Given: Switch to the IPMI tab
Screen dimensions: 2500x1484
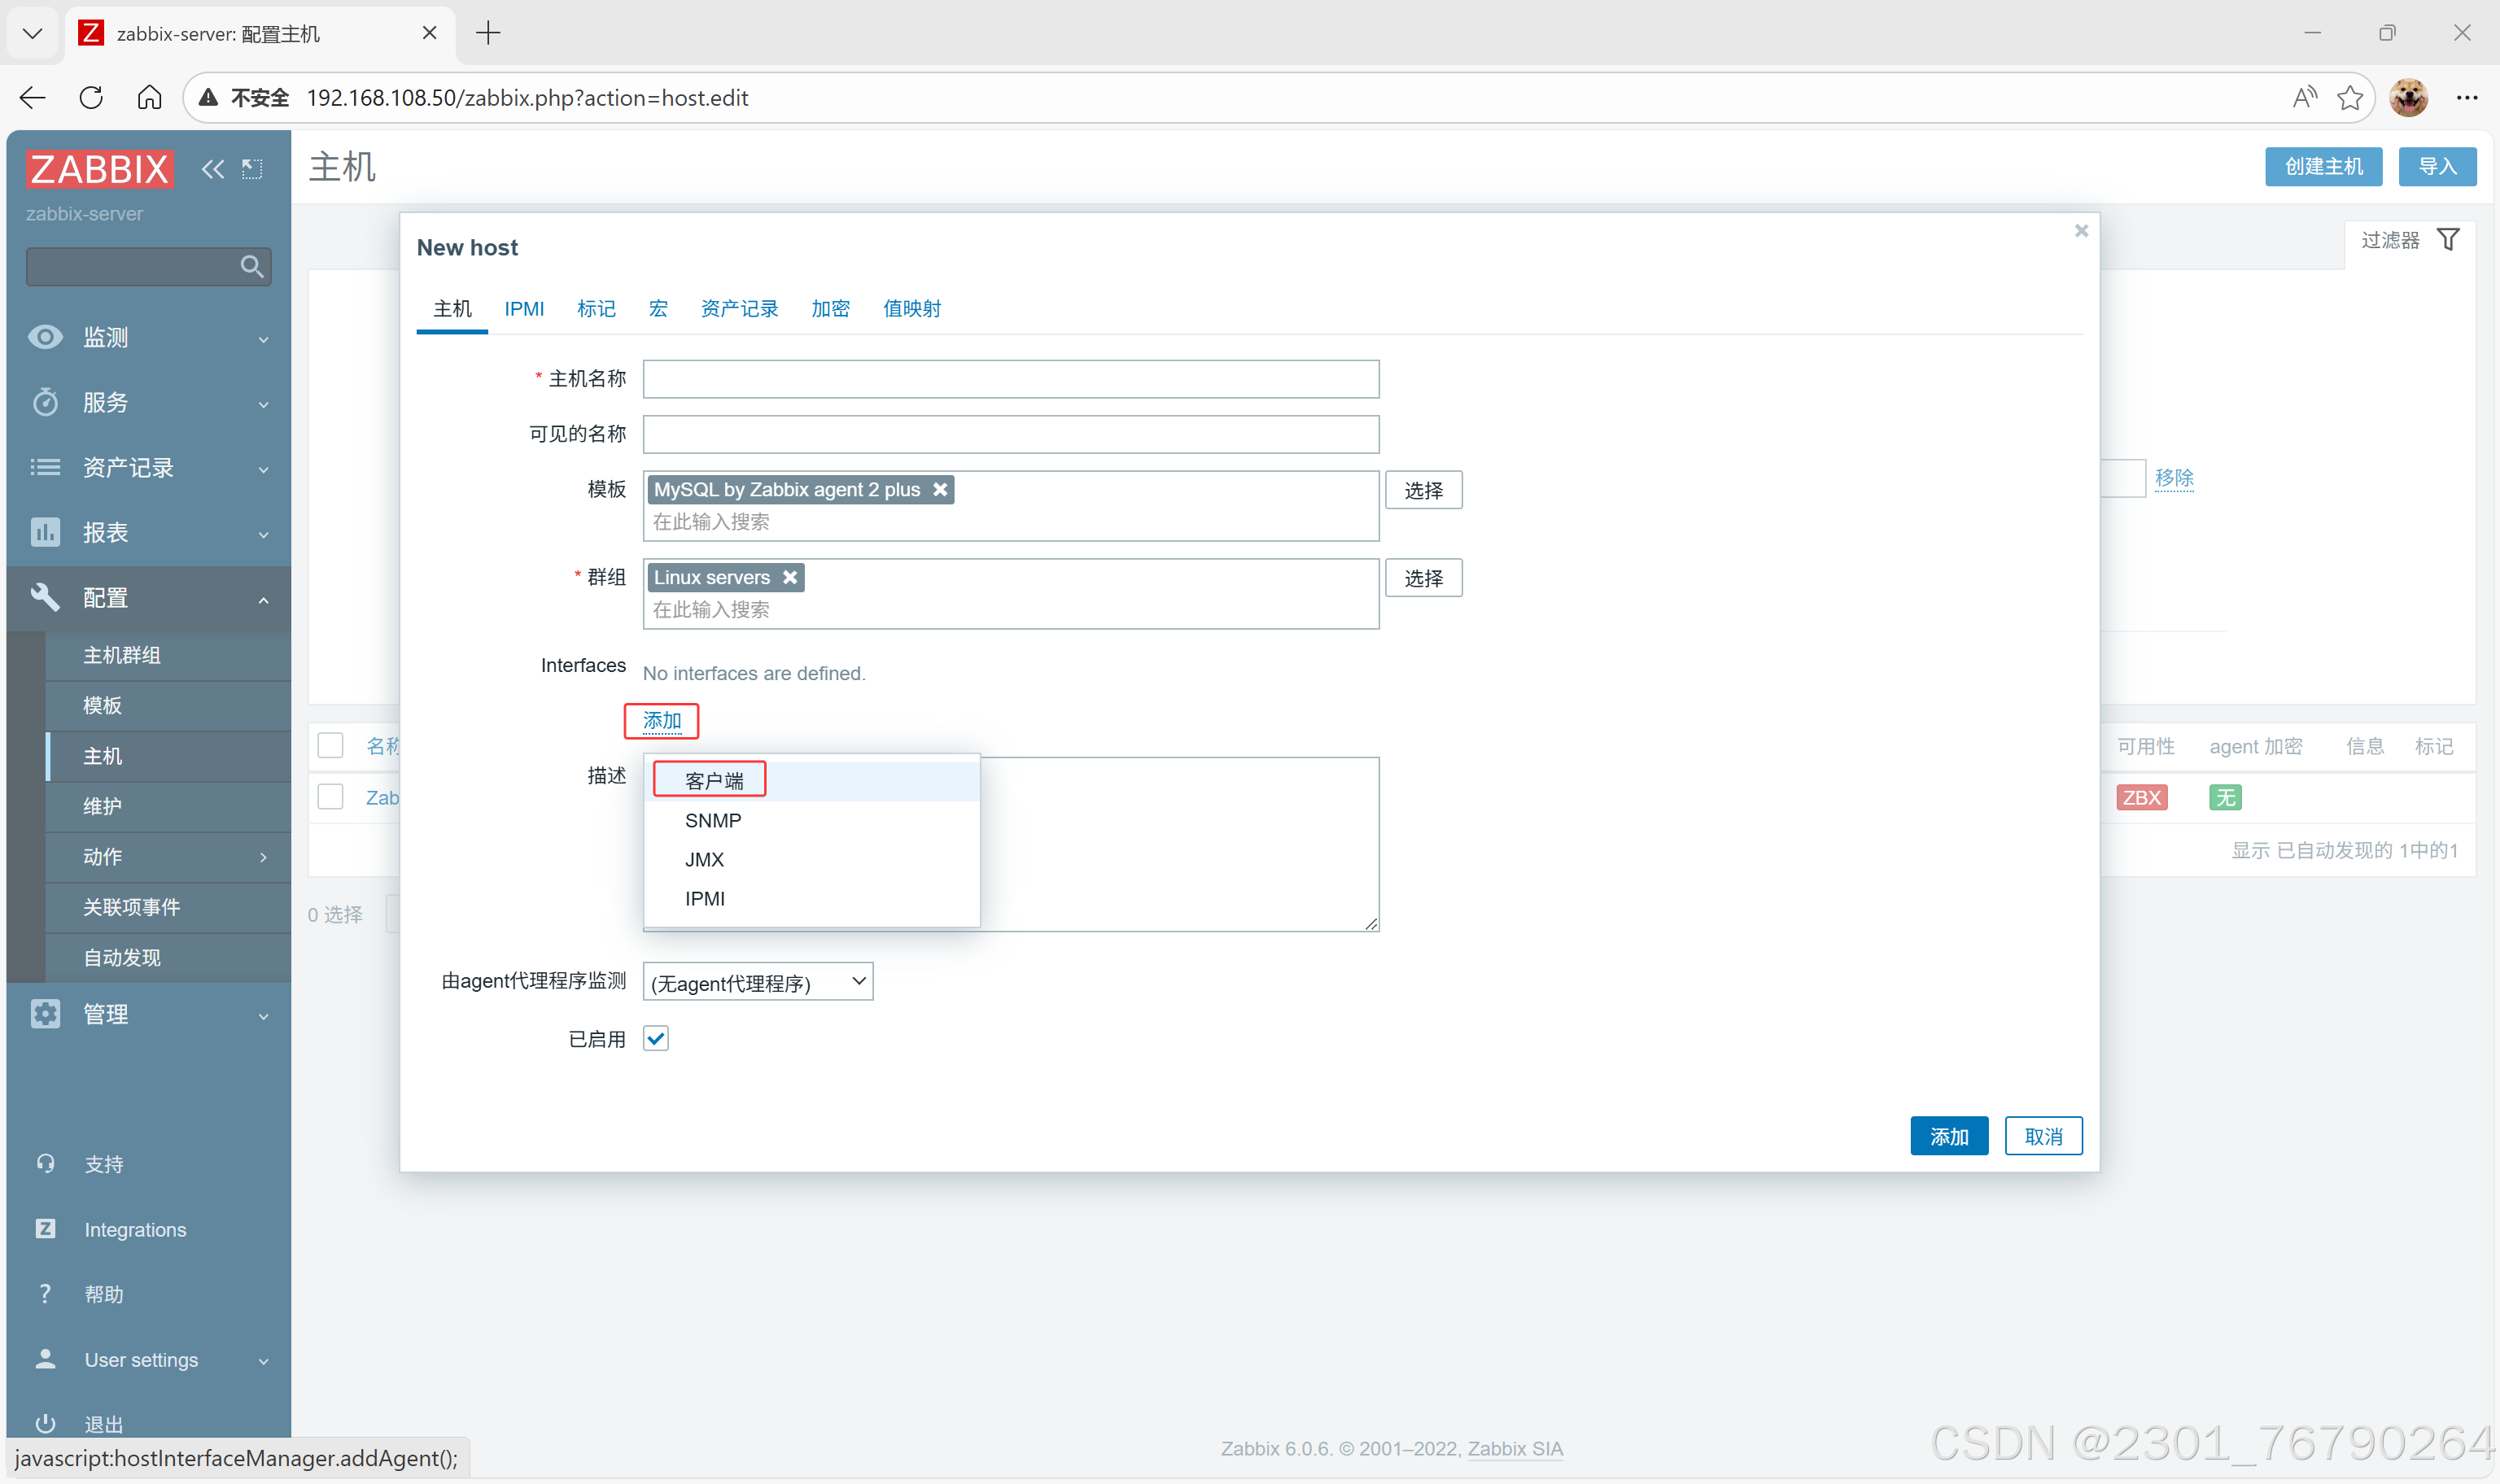Looking at the screenshot, I should [524, 309].
